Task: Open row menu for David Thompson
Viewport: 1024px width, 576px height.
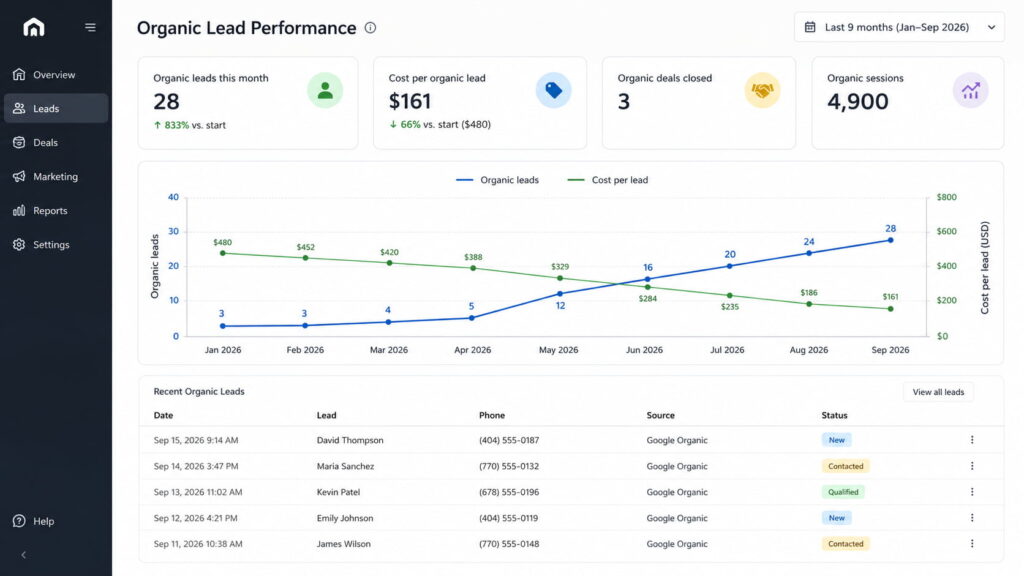Action: click(x=972, y=440)
